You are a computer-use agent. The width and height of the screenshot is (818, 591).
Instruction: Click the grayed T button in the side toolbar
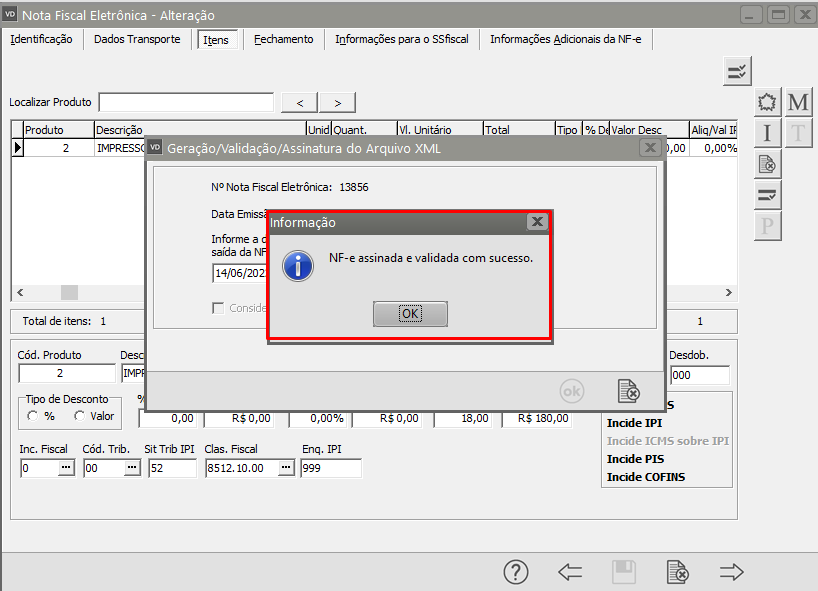[x=798, y=133]
